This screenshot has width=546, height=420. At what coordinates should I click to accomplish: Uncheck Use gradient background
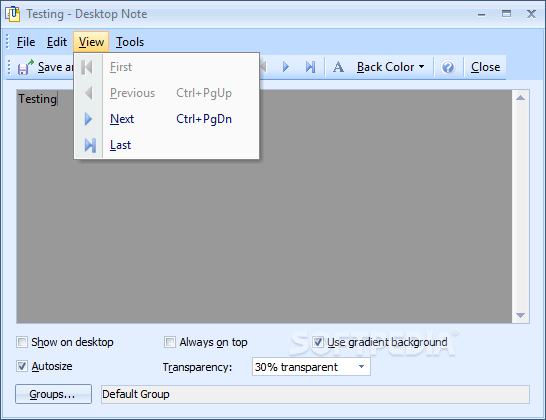[318, 342]
